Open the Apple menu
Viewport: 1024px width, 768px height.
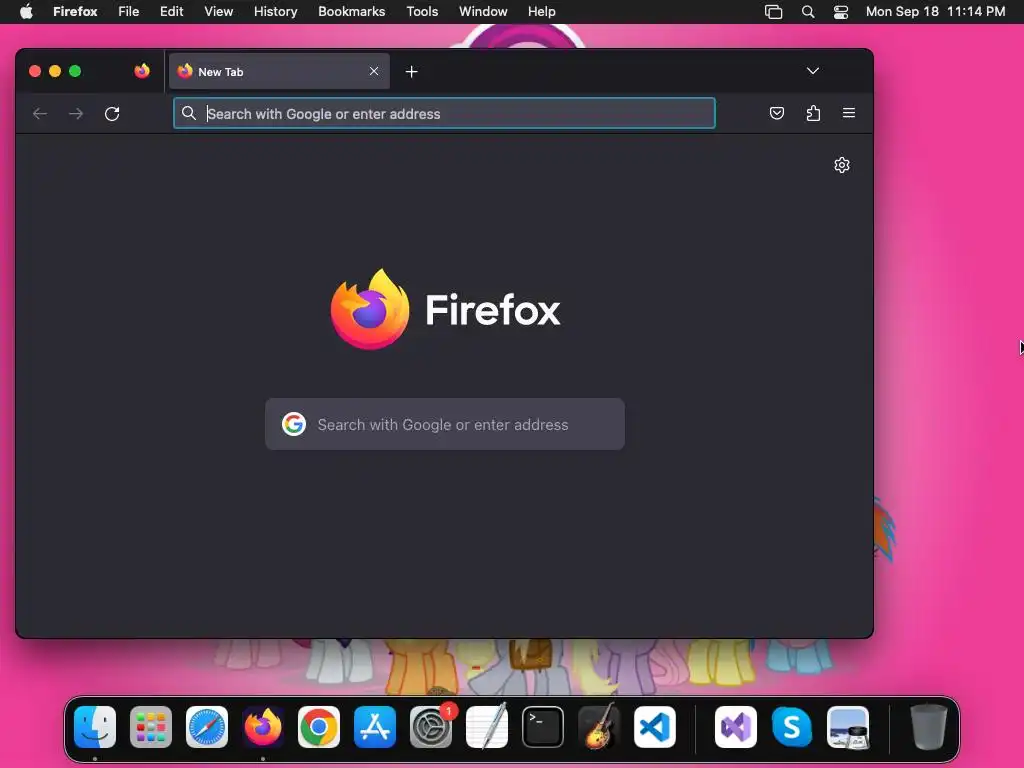[26, 11]
